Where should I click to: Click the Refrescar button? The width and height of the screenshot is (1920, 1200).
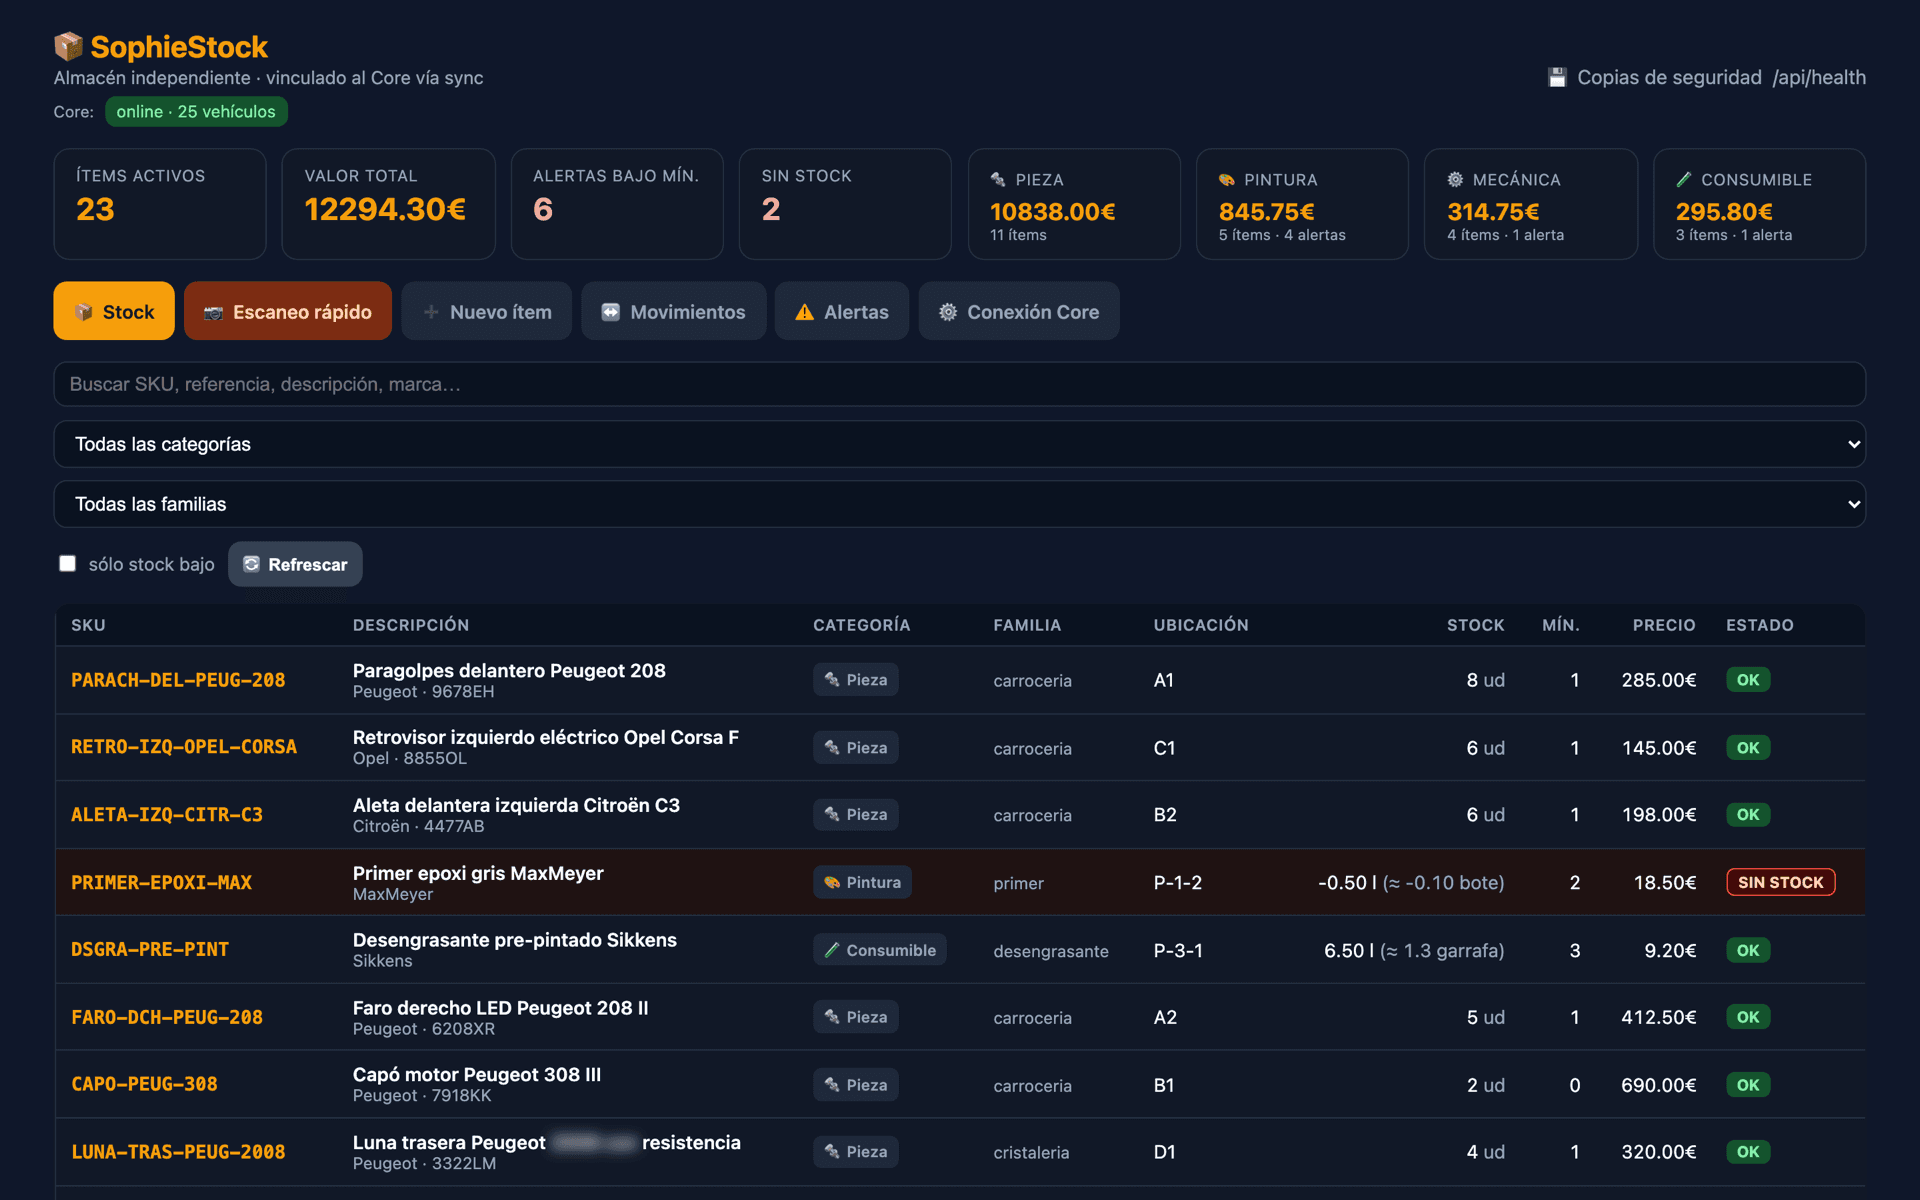coord(295,565)
